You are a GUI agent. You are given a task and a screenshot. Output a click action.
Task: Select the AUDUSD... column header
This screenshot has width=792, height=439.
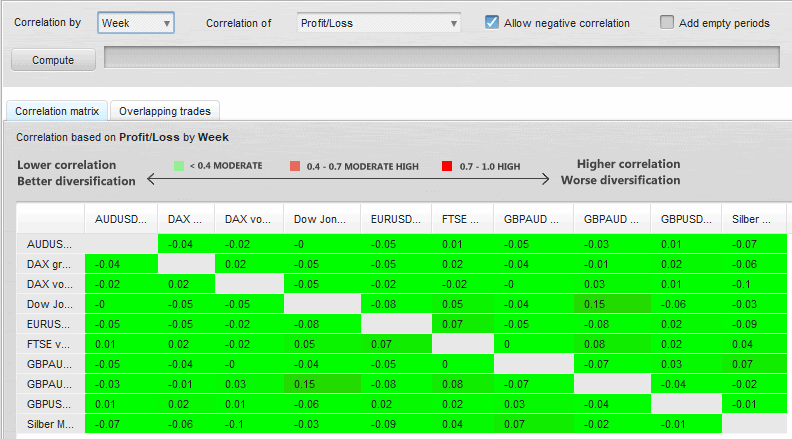pos(121,219)
